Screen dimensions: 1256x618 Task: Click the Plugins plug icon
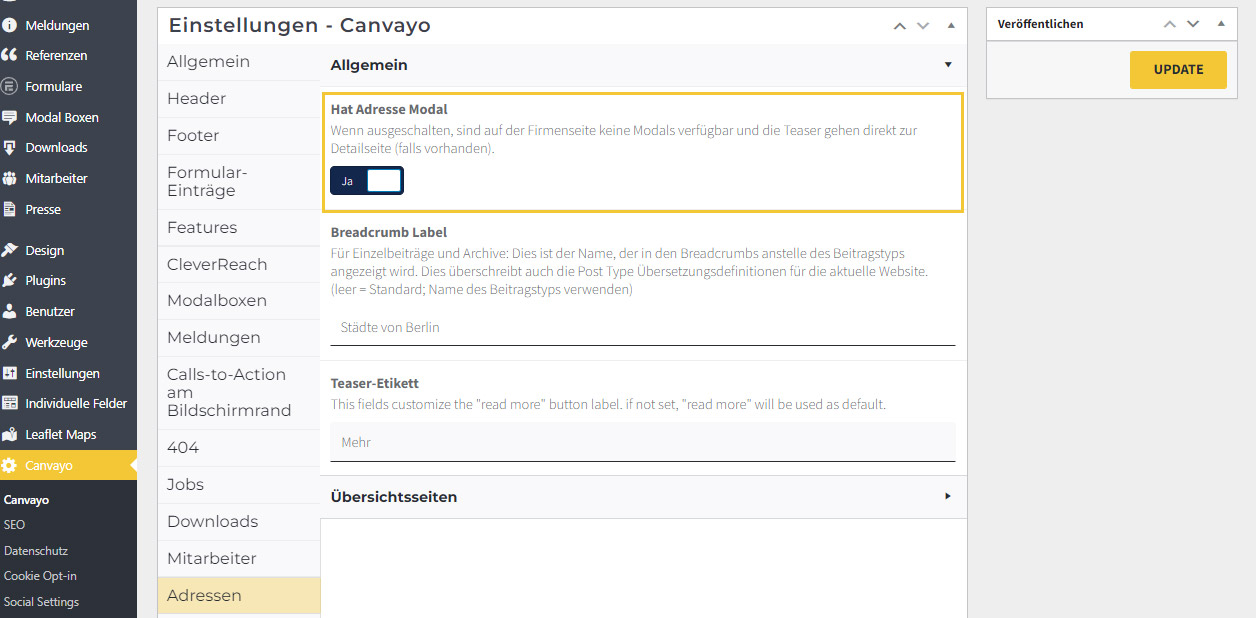coord(10,281)
